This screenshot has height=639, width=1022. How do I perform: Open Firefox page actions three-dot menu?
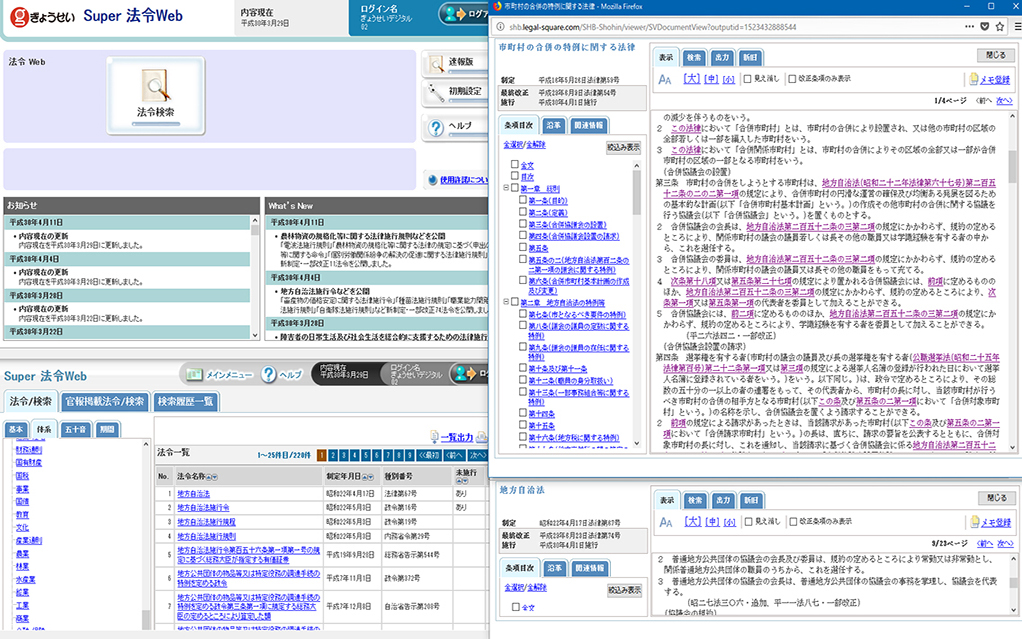[970, 27]
